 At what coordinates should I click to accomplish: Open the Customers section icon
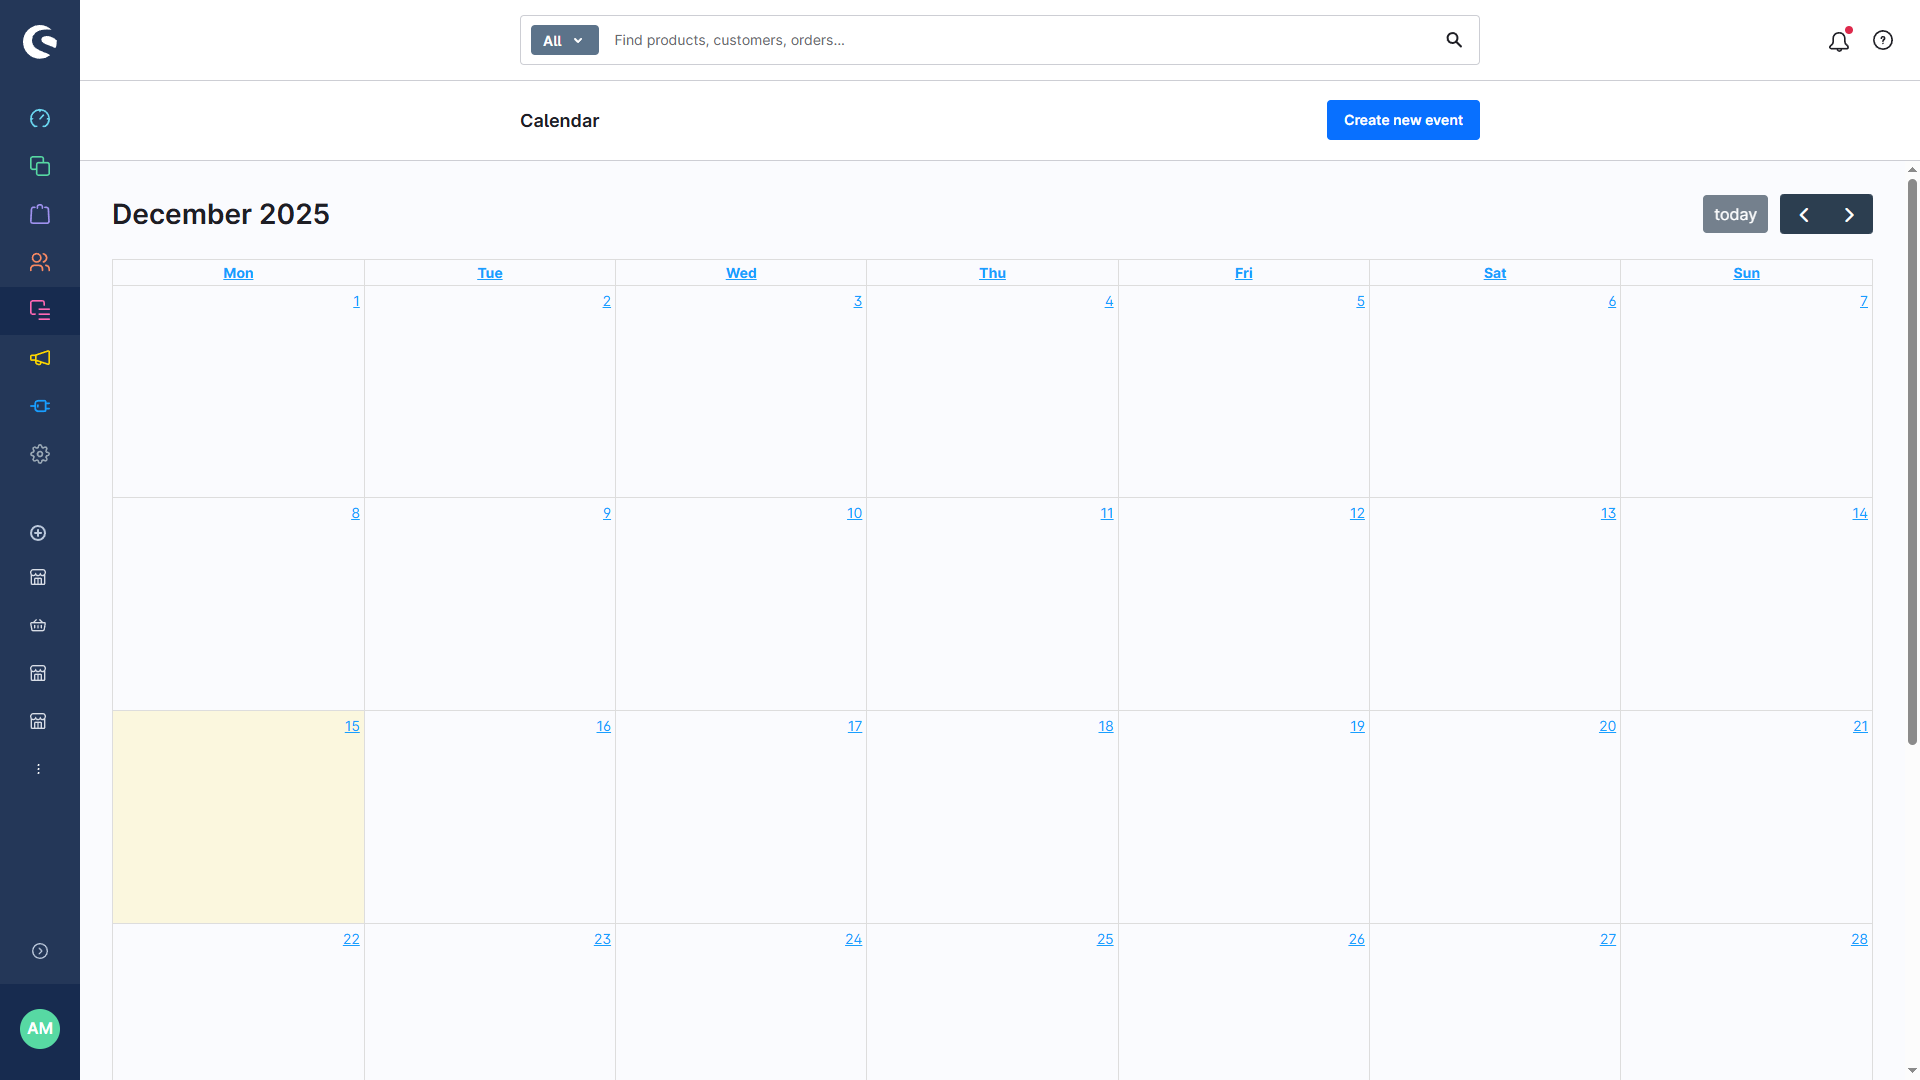[40, 262]
